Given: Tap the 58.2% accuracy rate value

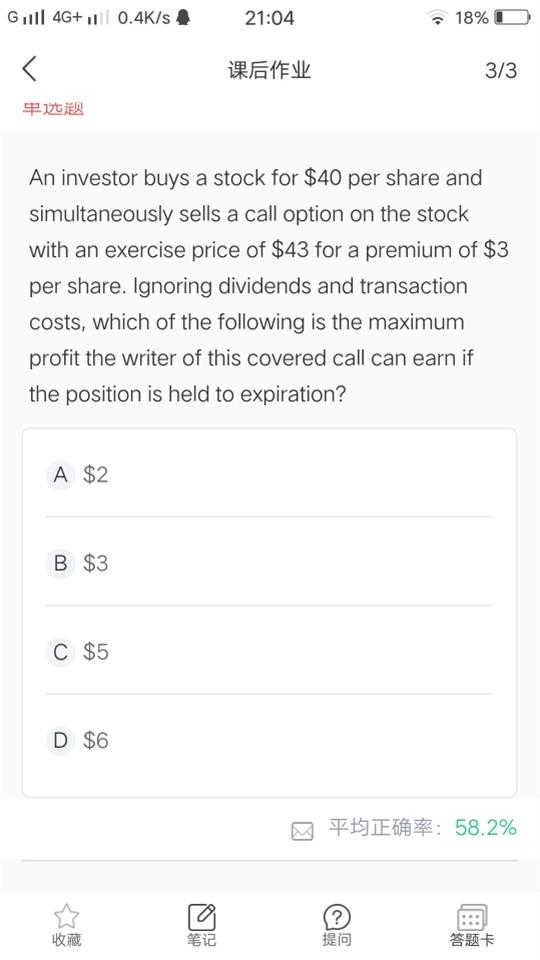Looking at the screenshot, I should [486, 828].
